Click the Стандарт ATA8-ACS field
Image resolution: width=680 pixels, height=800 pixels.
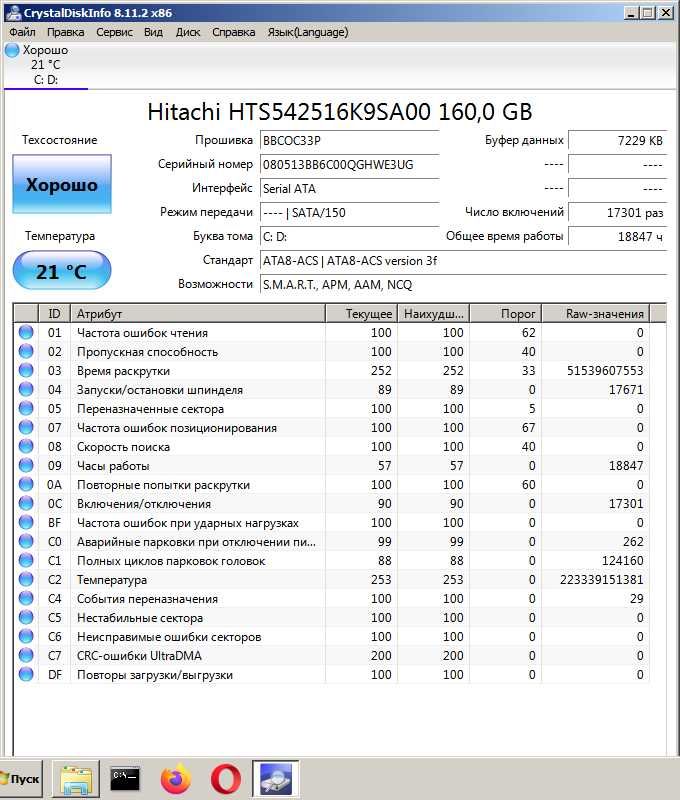point(463,260)
